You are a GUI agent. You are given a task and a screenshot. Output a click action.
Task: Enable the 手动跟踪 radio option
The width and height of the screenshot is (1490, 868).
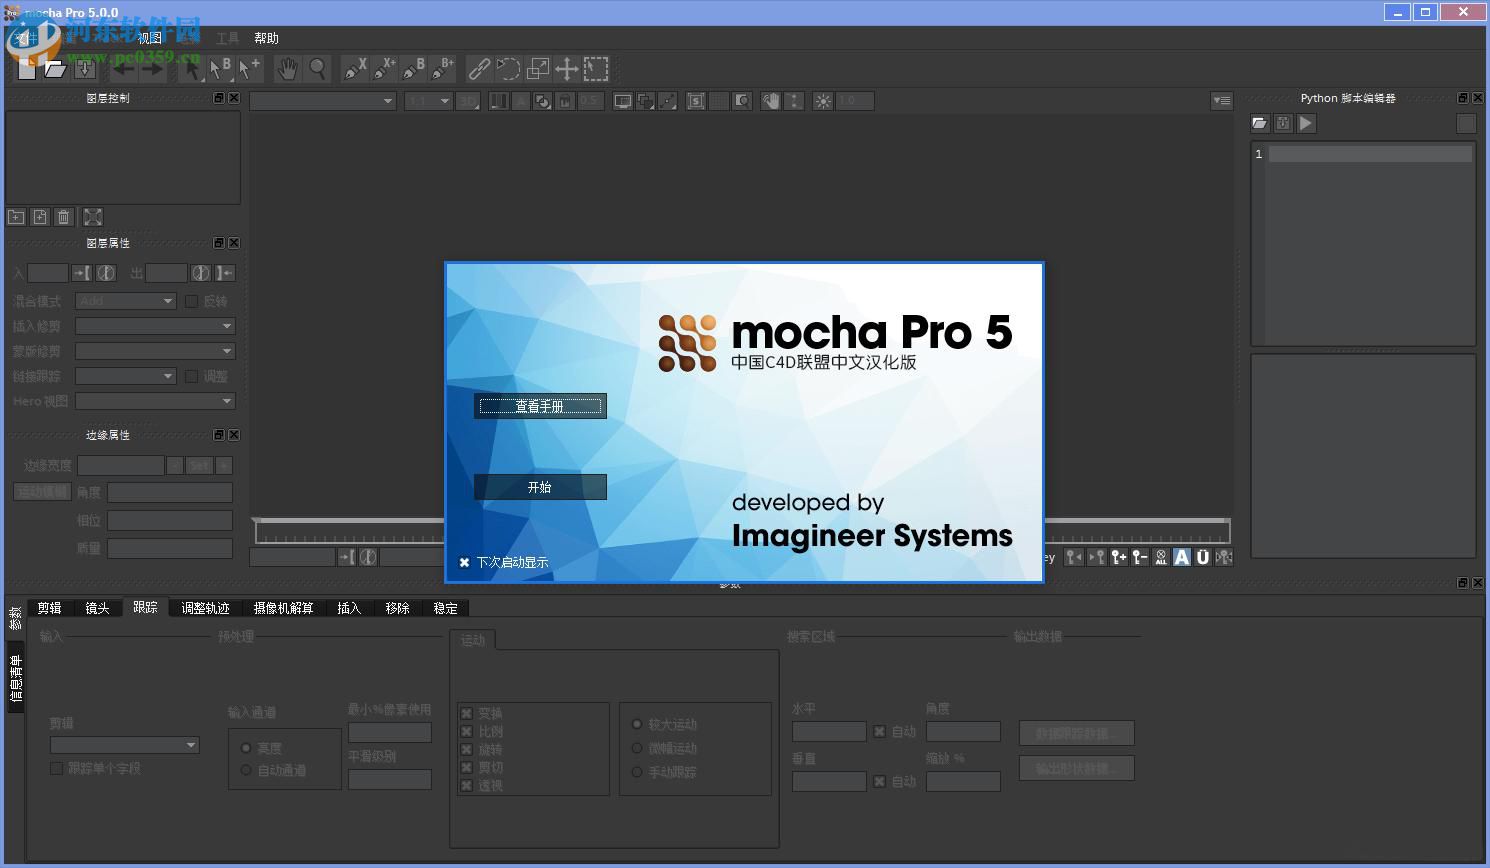pos(637,772)
